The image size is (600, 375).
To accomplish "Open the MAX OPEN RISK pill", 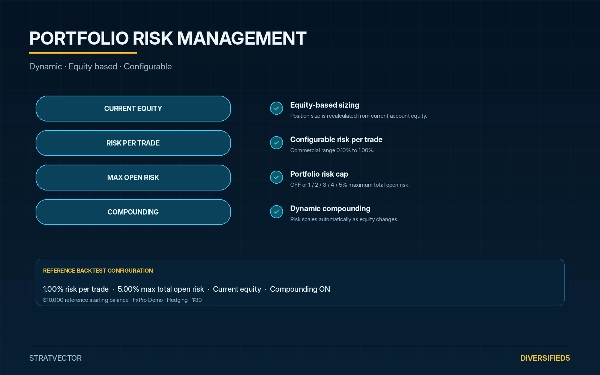I will (133, 178).
